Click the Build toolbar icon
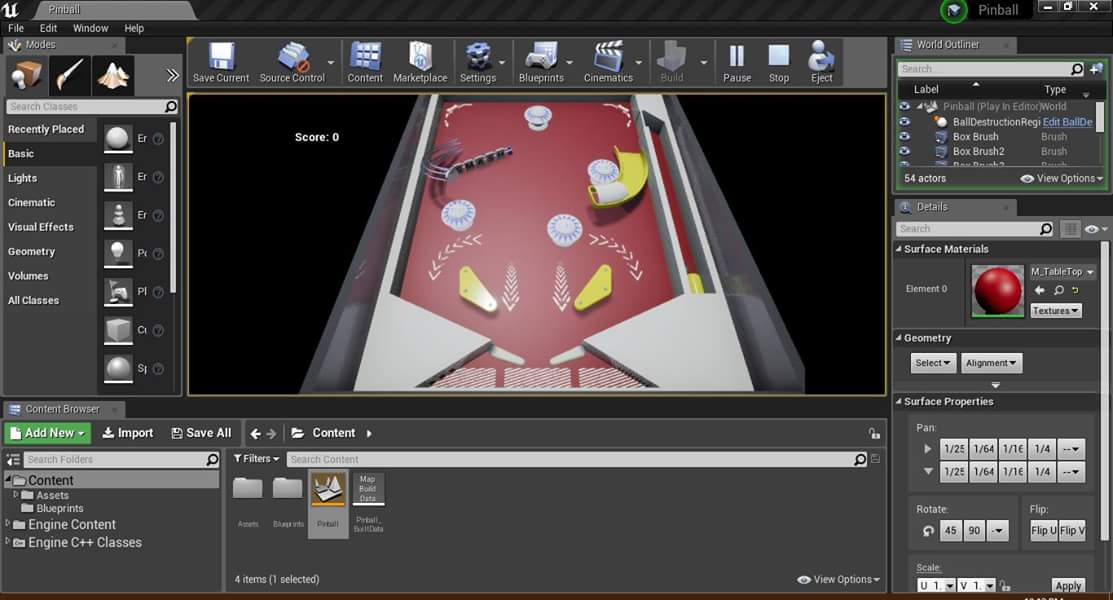Viewport: 1113px width, 600px height. 671,62
